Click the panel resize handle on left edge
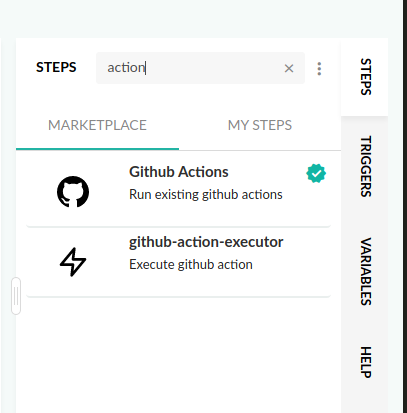407x413 pixels. point(16,296)
